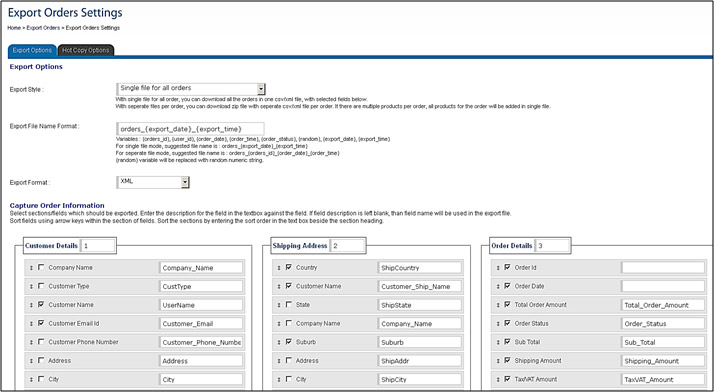Click the empty Order Id description field
The width and height of the screenshot is (714, 392).
coord(663,268)
